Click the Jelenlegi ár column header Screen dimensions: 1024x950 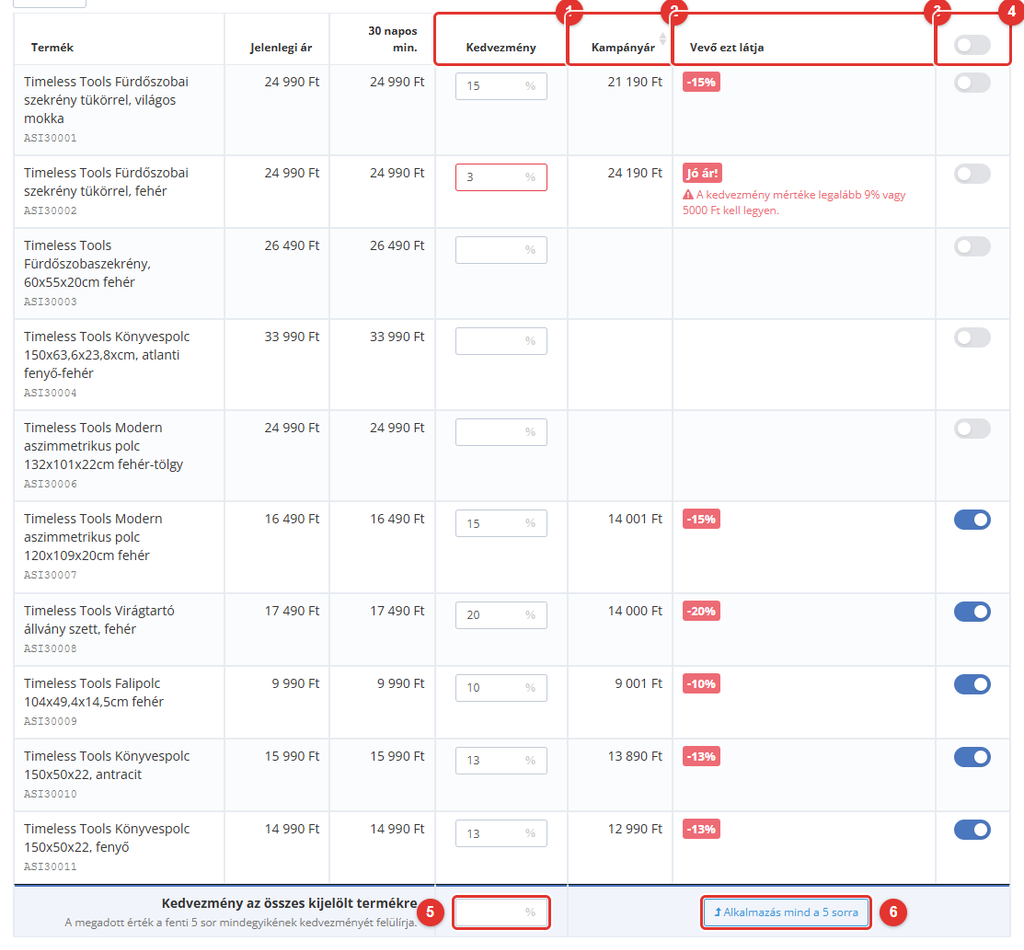[281, 47]
